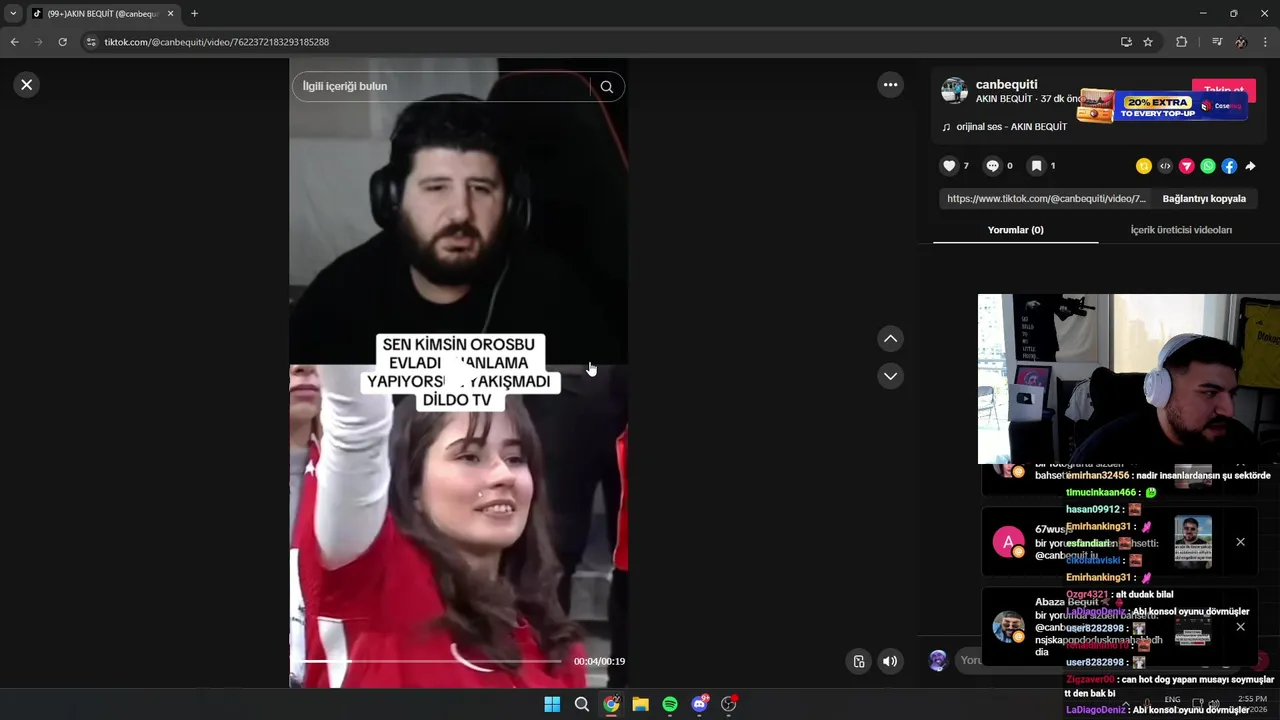Viewport: 1280px width, 720px height.
Task: Switch to 'Yorumlar (0)' tab
Action: coord(1015,230)
